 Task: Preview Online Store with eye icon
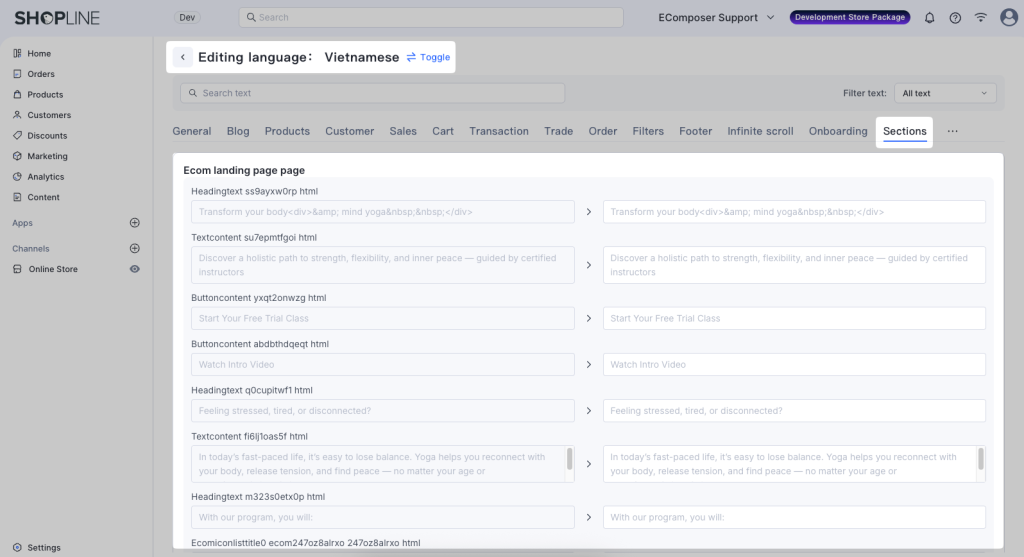click(x=135, y=269)
